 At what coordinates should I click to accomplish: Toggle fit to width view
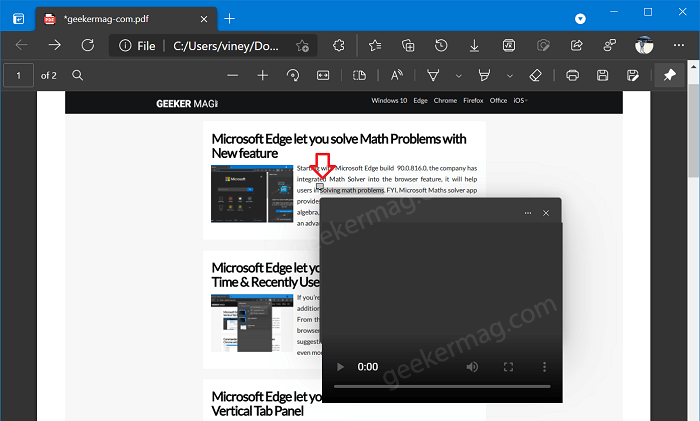pyautogui.click(x=323, y=75)
